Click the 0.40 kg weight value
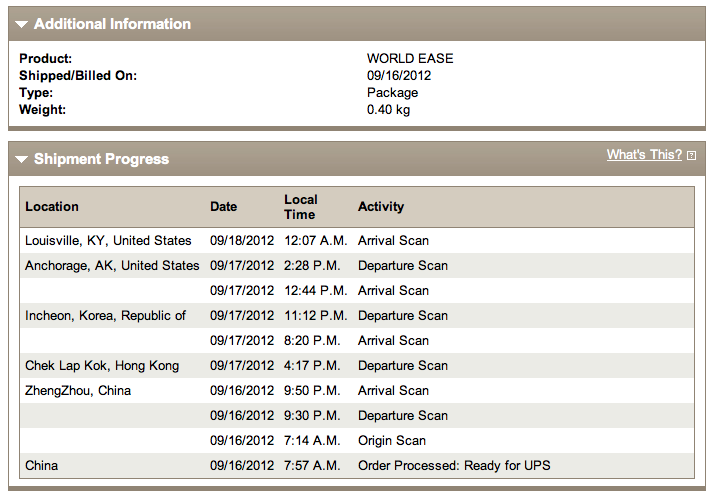Screen dimensions: 713x500 [x=388, y=110]
